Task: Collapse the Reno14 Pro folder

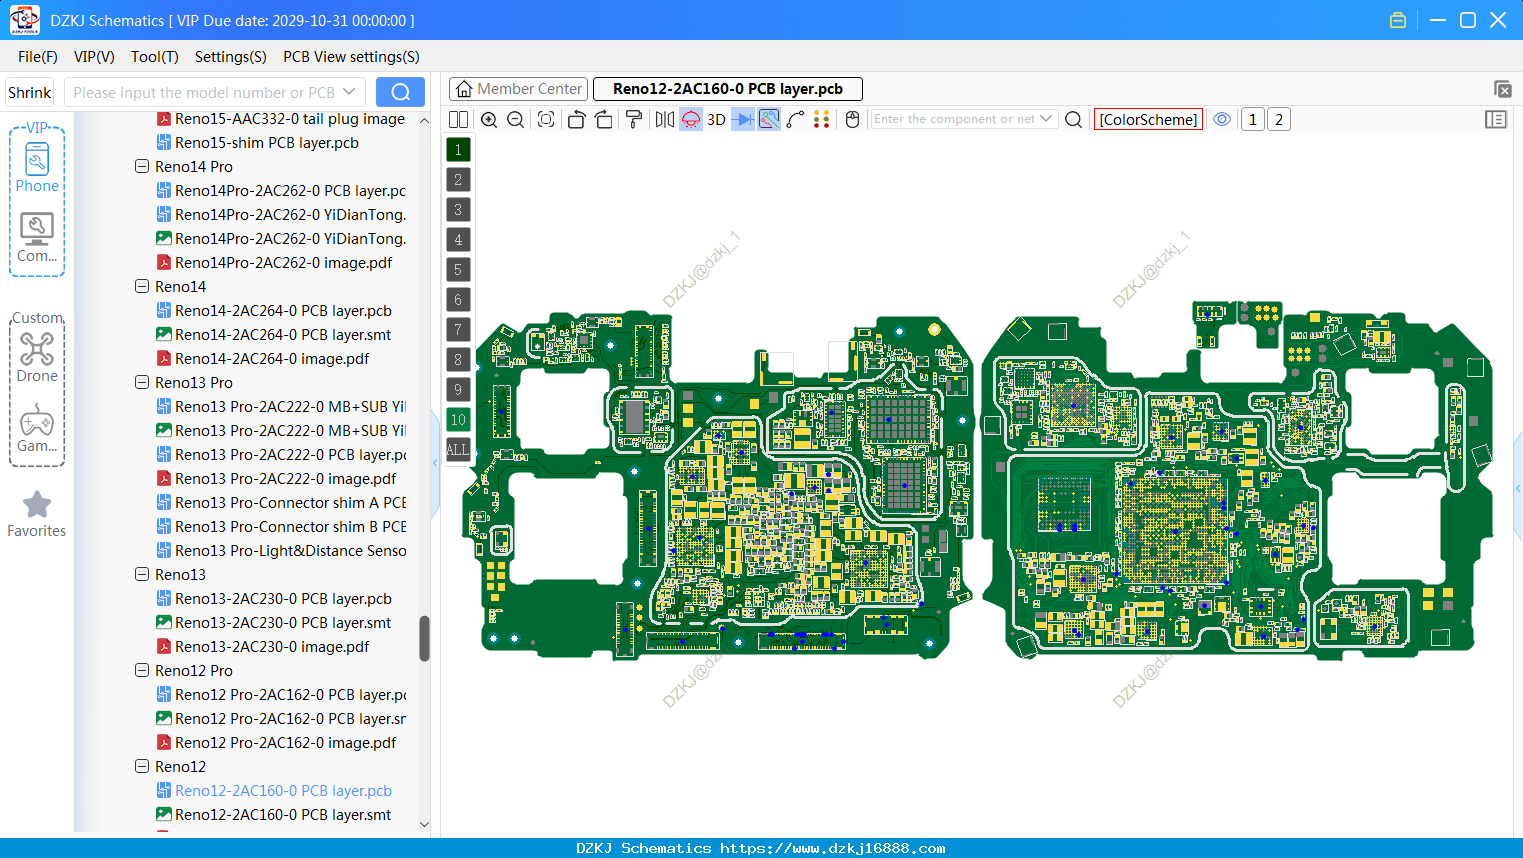Action: 142,166
